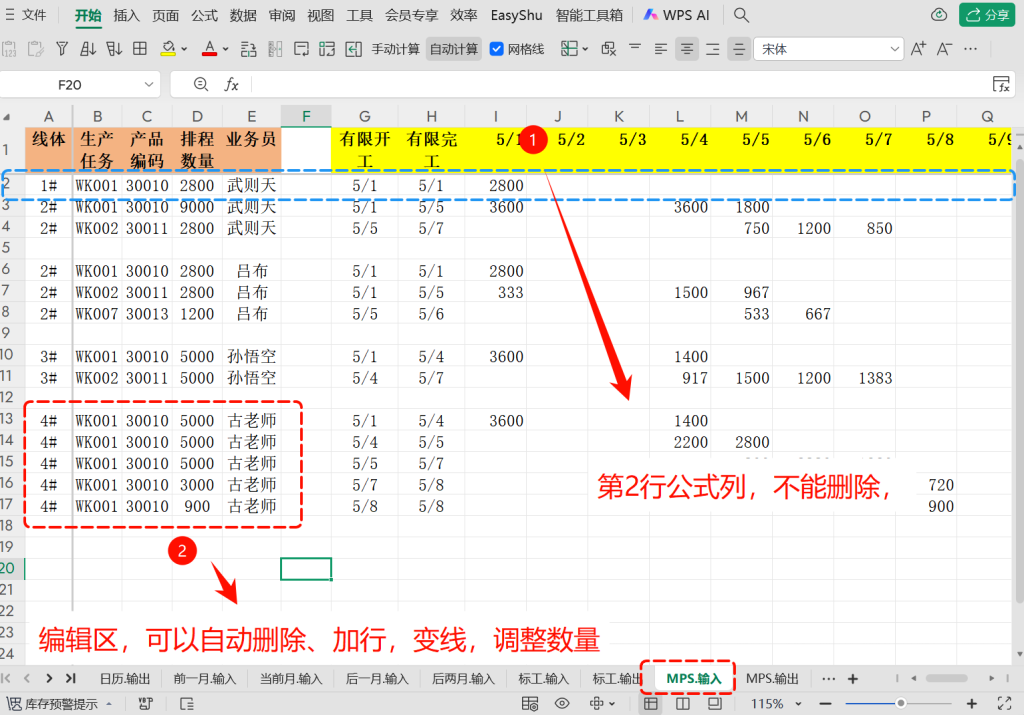
Task: Switch to manual calculation (手动计算)
Action: [395, 49]
